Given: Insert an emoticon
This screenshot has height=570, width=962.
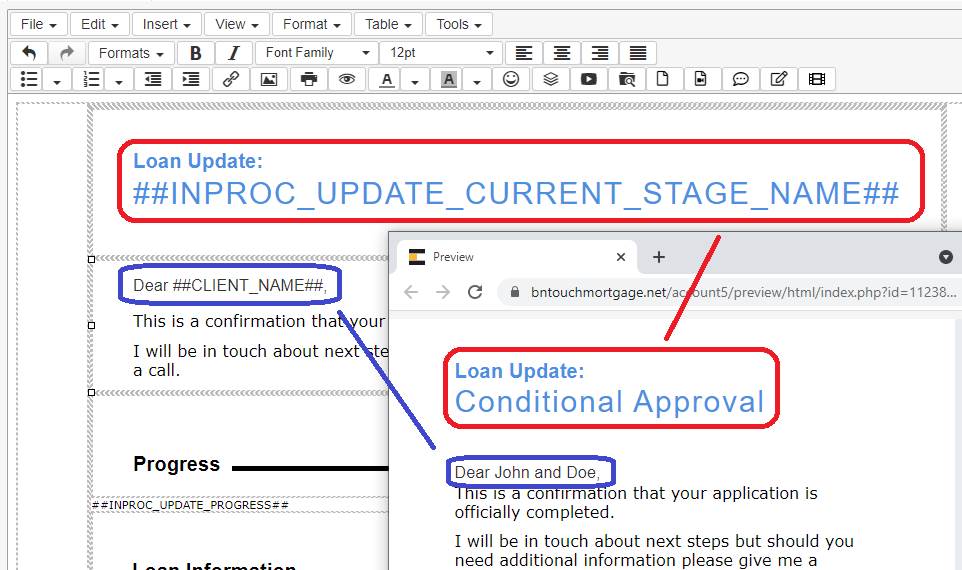Looking at the screenshot, I should [x=511, y=79].
